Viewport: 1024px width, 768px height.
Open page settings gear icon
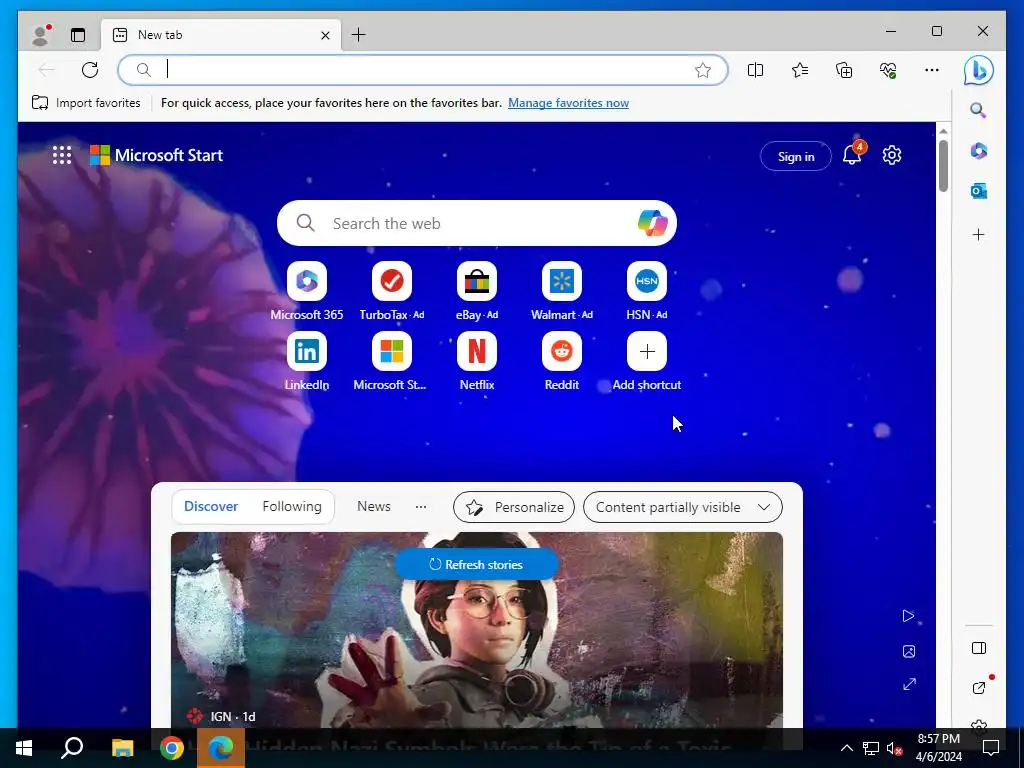[x=892, y=155]
